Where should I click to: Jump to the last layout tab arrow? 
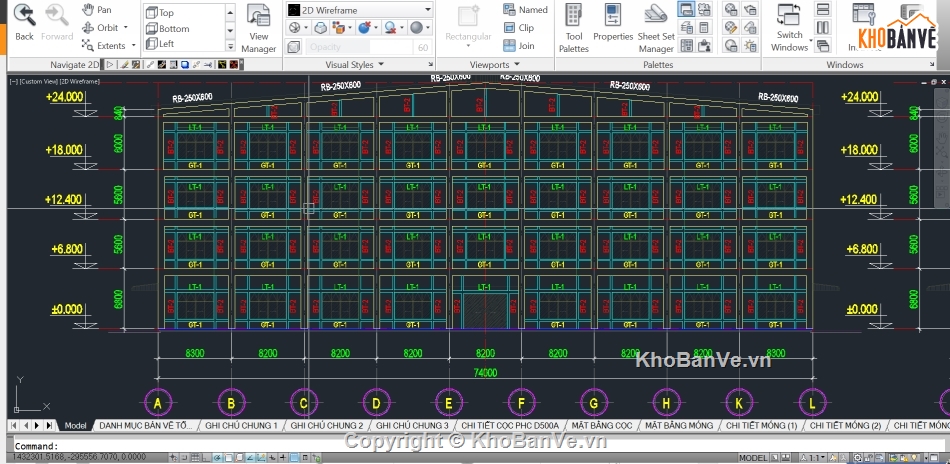click(49, 425)
